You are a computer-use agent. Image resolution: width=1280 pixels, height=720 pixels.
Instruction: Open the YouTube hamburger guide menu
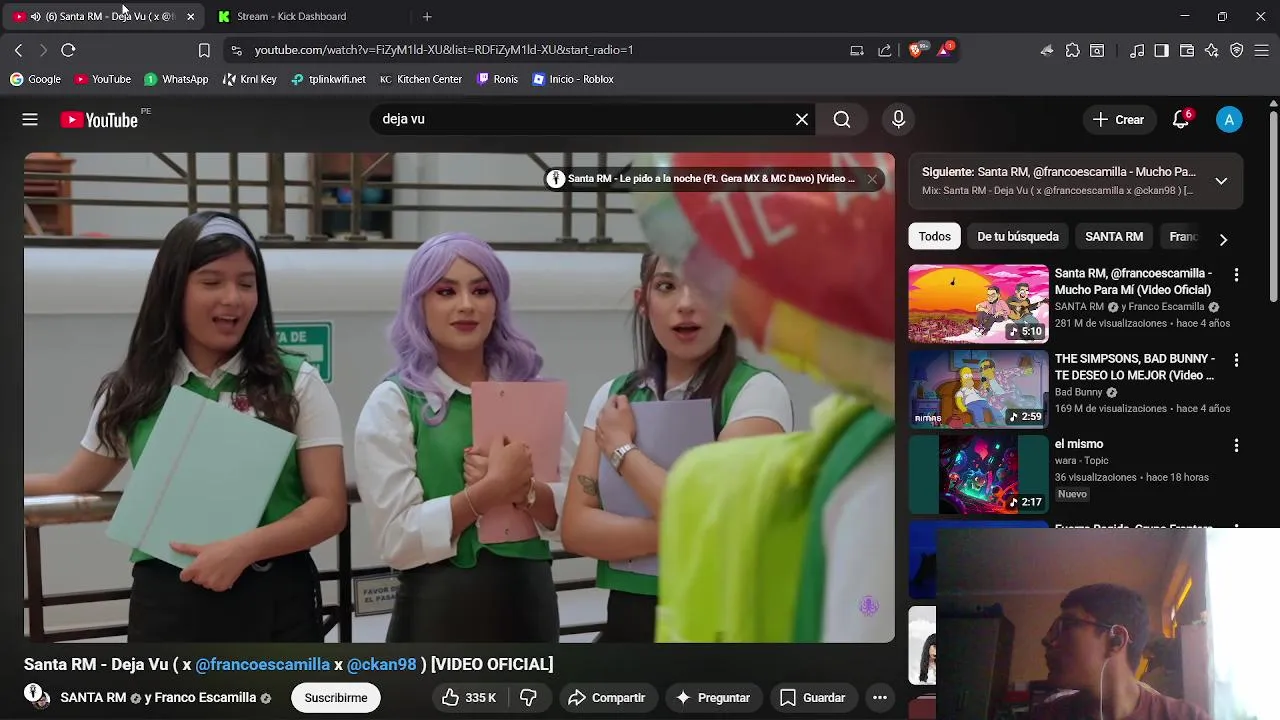pos(30,119)
